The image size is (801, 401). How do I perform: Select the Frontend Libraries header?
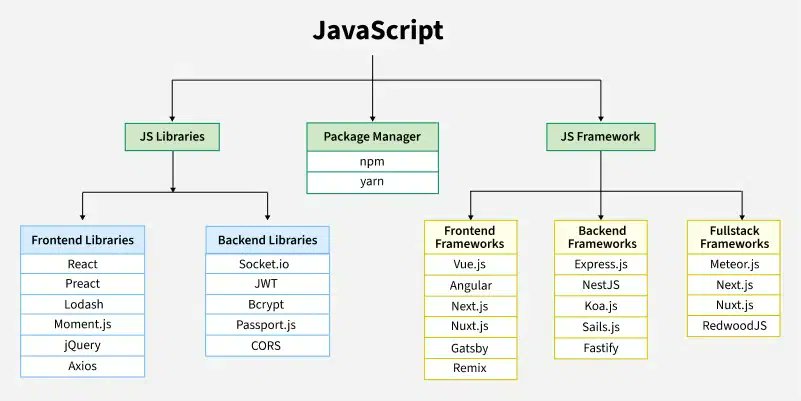[83, 240]
